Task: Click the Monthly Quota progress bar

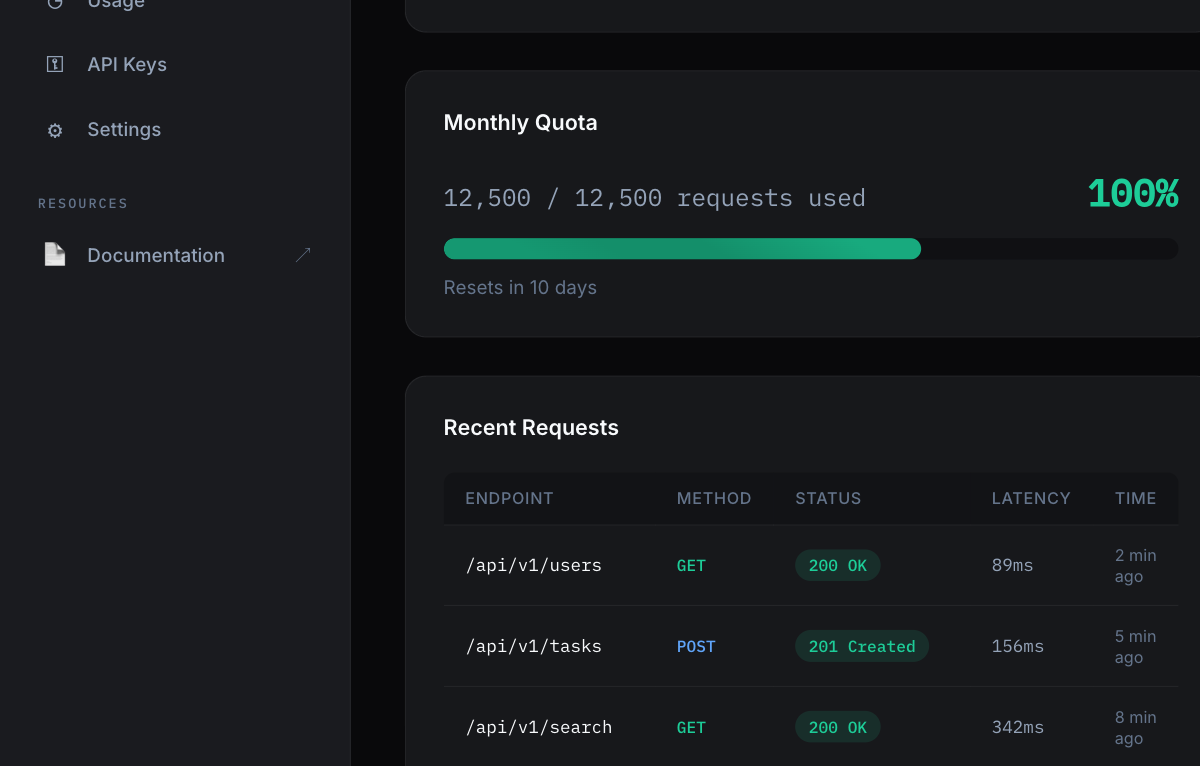Action: (x=810, y=249)
